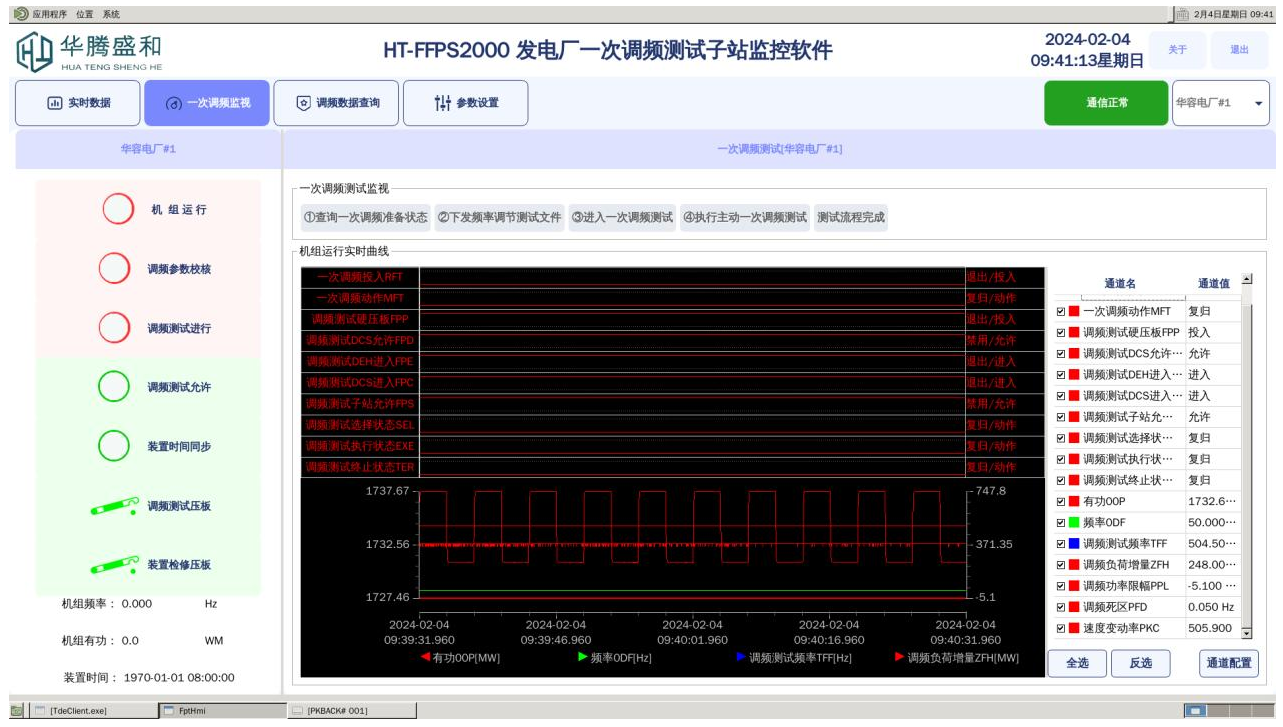Toggle the 调频死区PFD channel checkbox
The width and height of the screenshot is (1283, 727).
click(1061, 607)
